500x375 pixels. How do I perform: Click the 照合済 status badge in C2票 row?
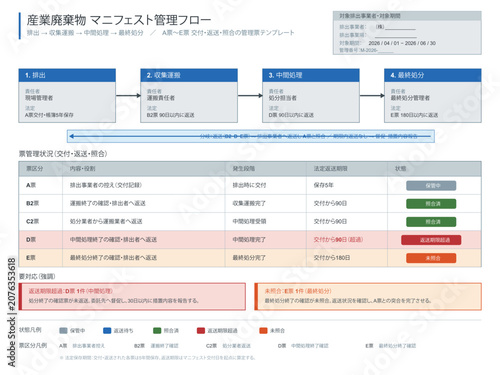(431, 222)
